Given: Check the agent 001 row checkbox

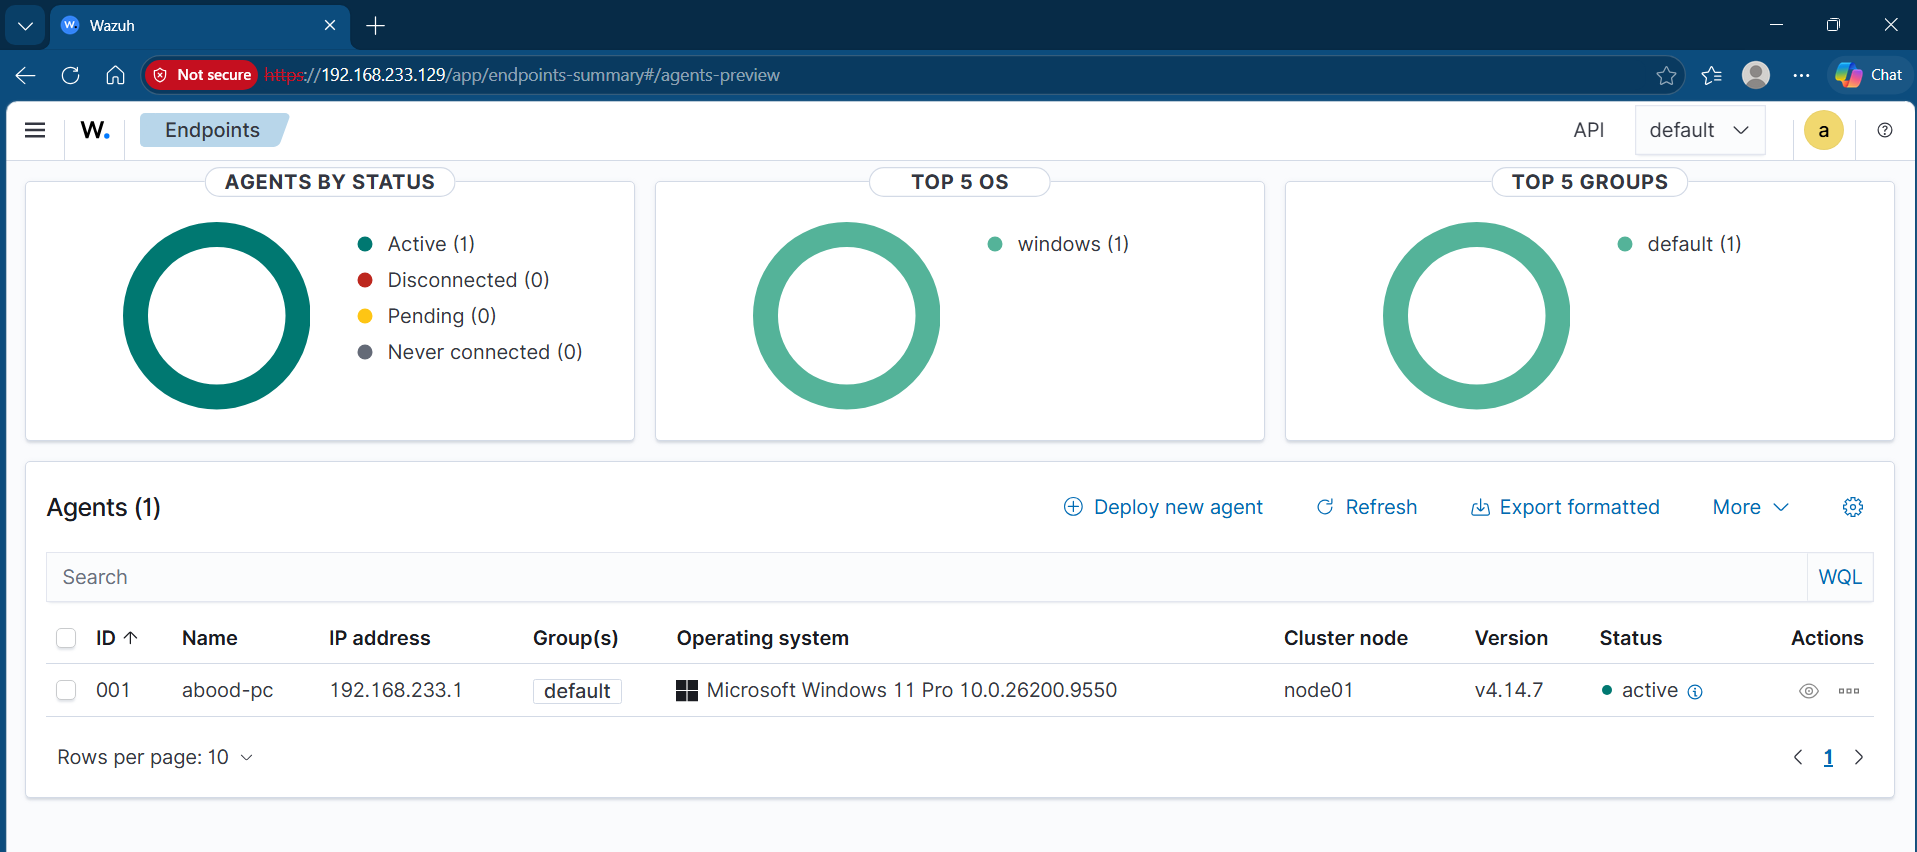Looking at the screenshot, I should (x=66, y=690).
